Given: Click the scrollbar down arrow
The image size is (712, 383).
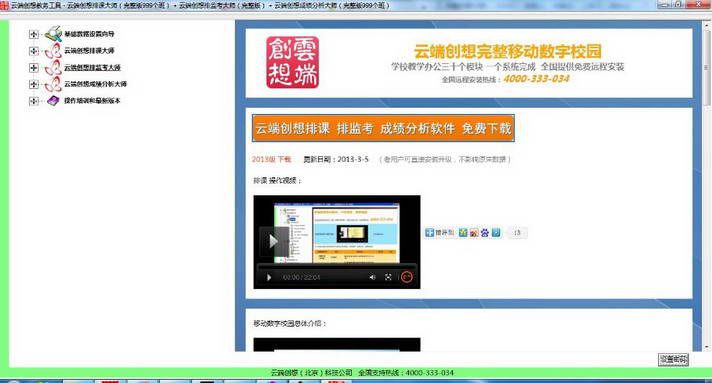Looking at the screenshot, I should pos(706,347).
